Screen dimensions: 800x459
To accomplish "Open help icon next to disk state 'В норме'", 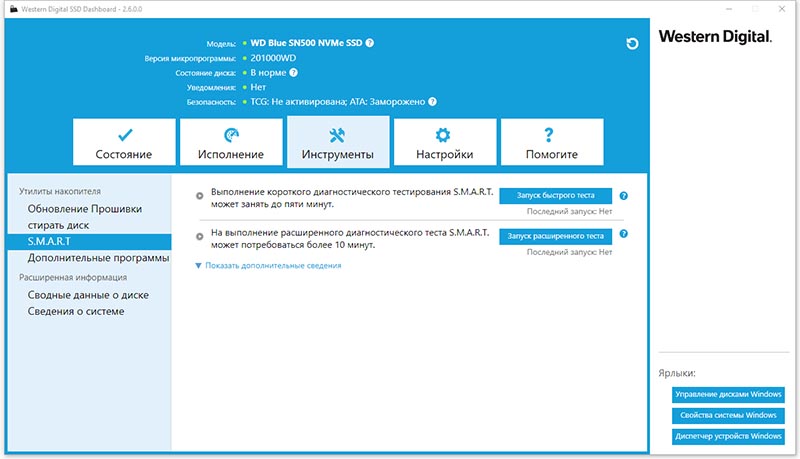I will pyautogui.click(x=293, y=72).
